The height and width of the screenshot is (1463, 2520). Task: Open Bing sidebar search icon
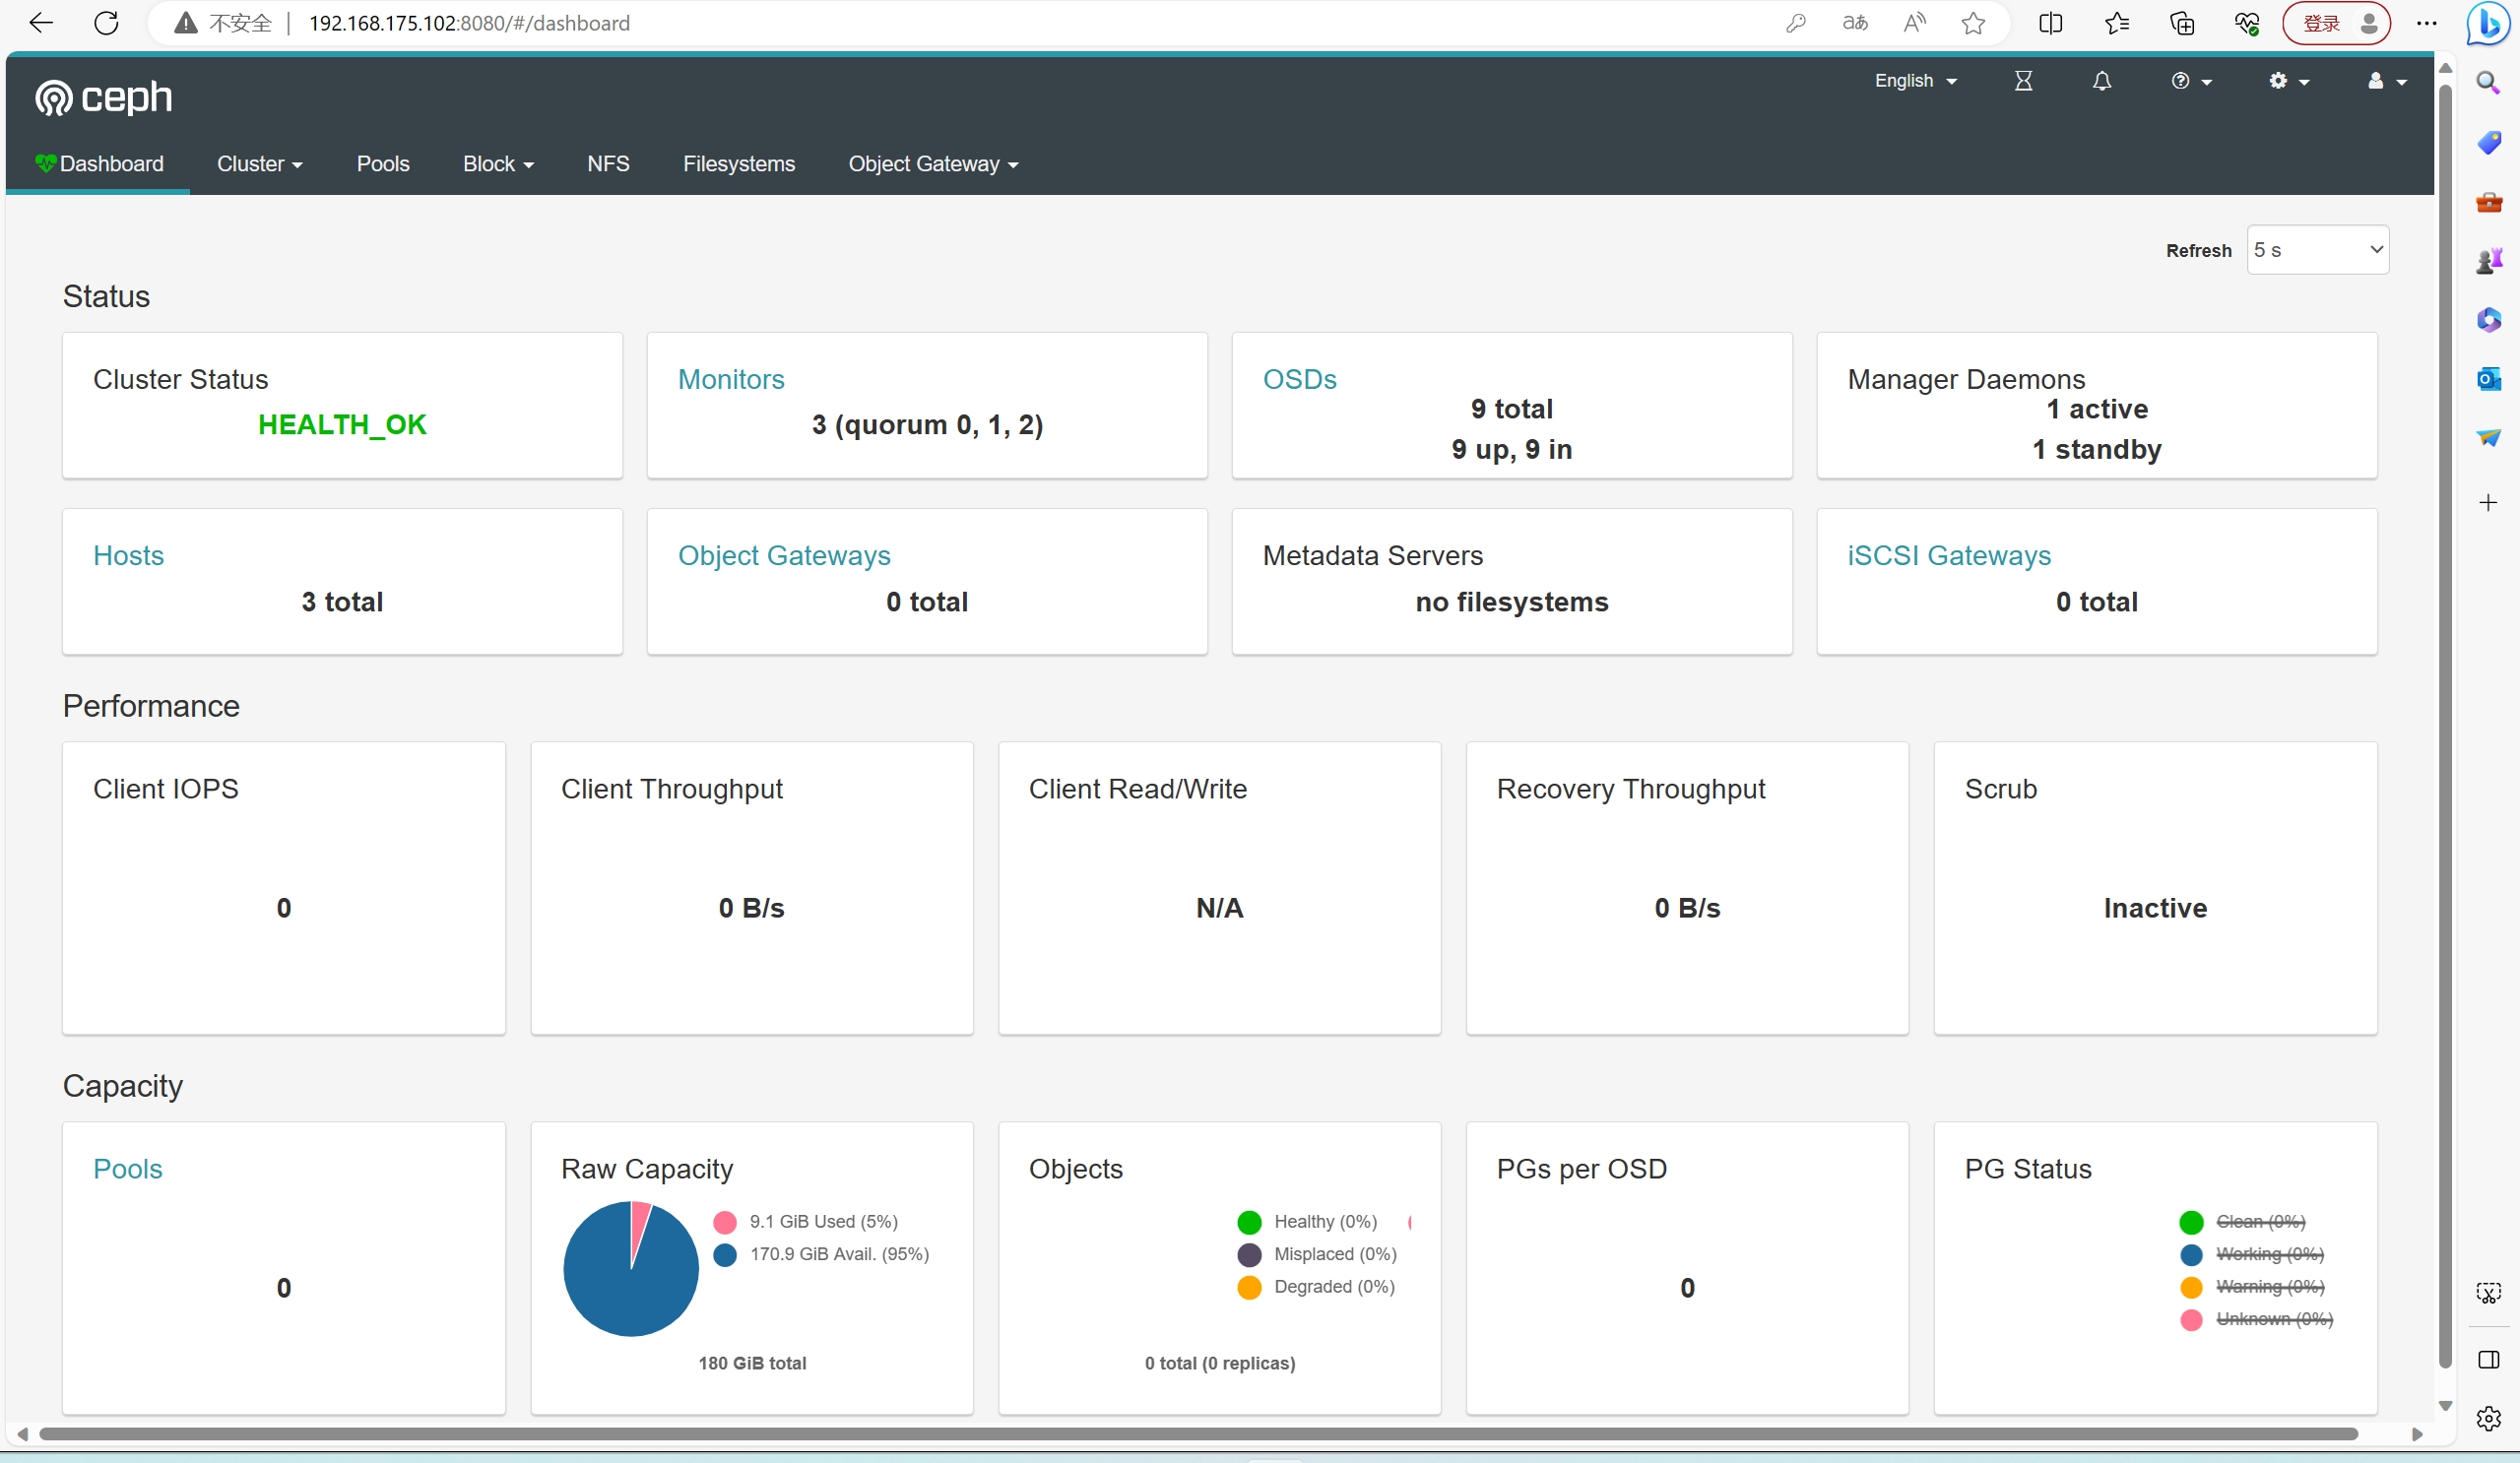2488,82
